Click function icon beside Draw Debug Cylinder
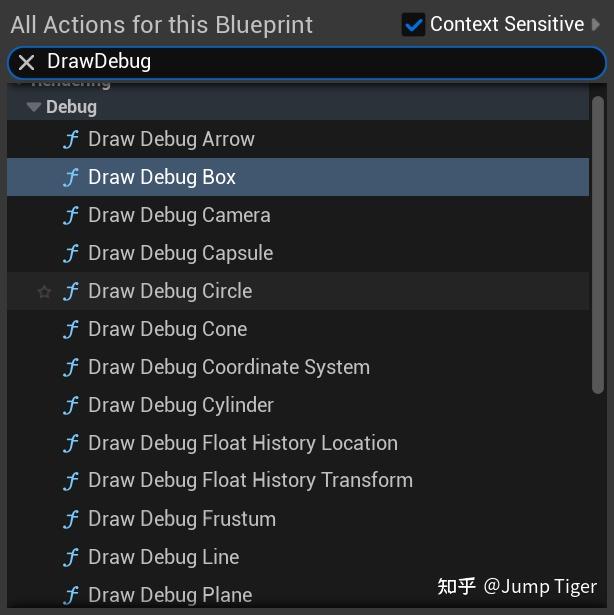The height and width of the screenshot is (615, 614). point(71,406)
